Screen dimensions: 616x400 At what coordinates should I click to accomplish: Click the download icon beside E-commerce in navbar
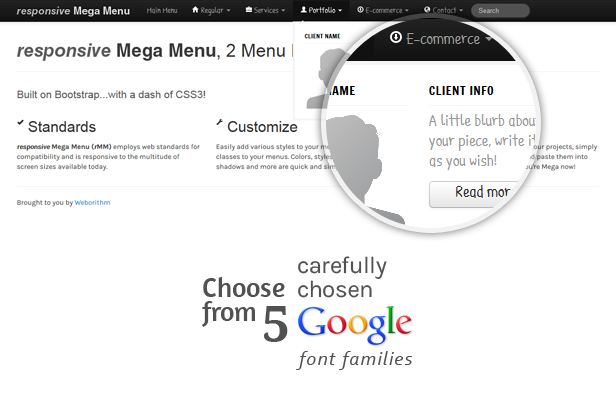coord(360,10)
